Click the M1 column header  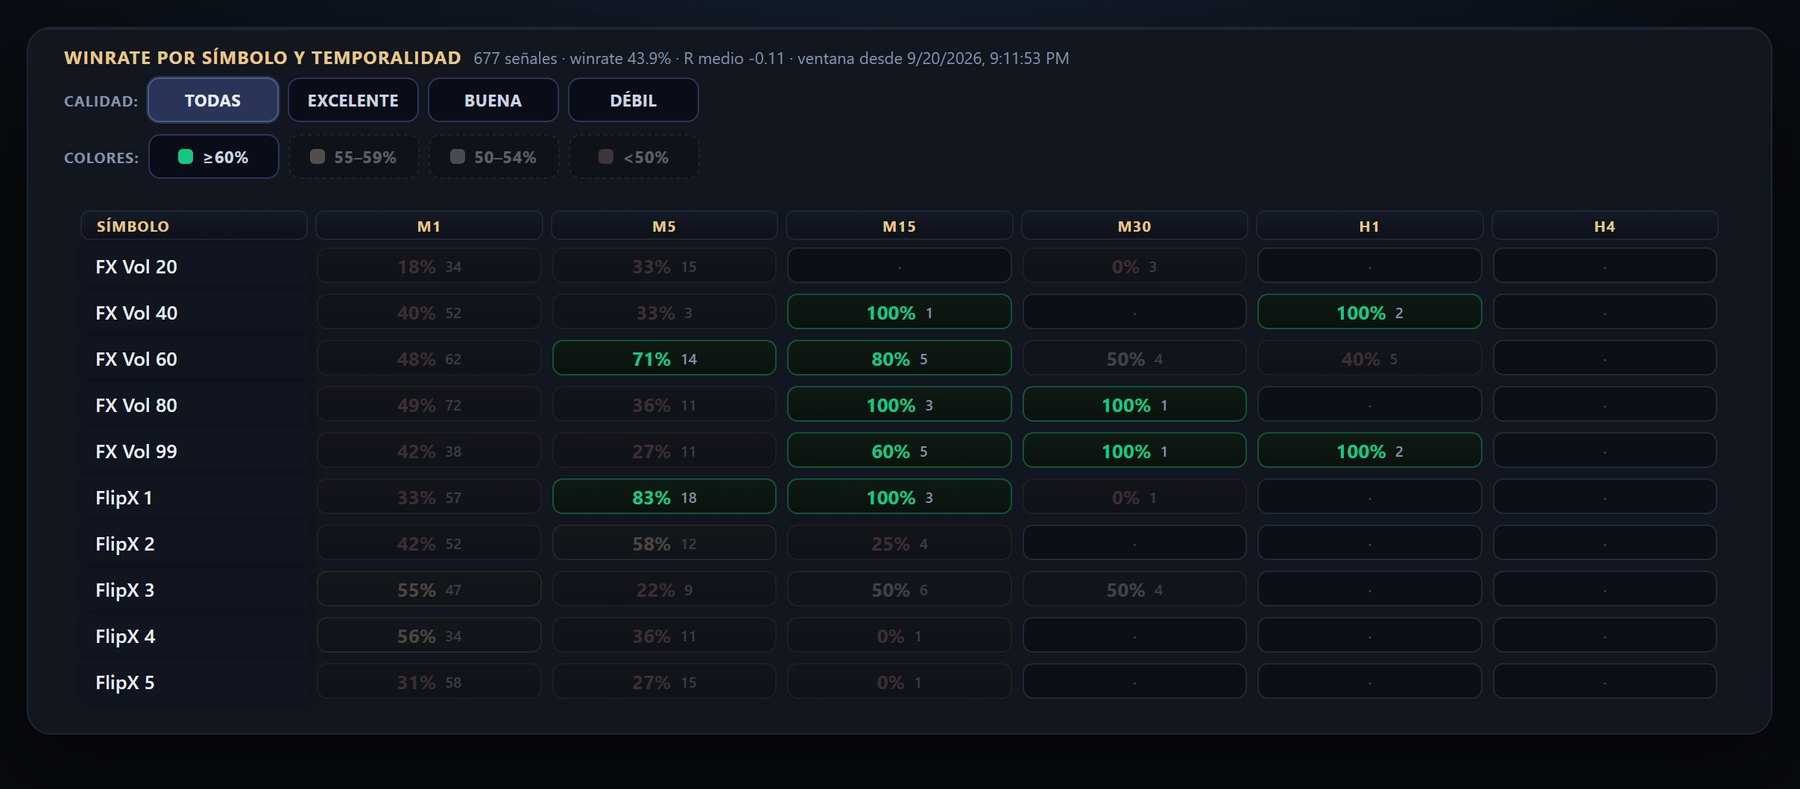pyautogui.click(x=429, y=225)
